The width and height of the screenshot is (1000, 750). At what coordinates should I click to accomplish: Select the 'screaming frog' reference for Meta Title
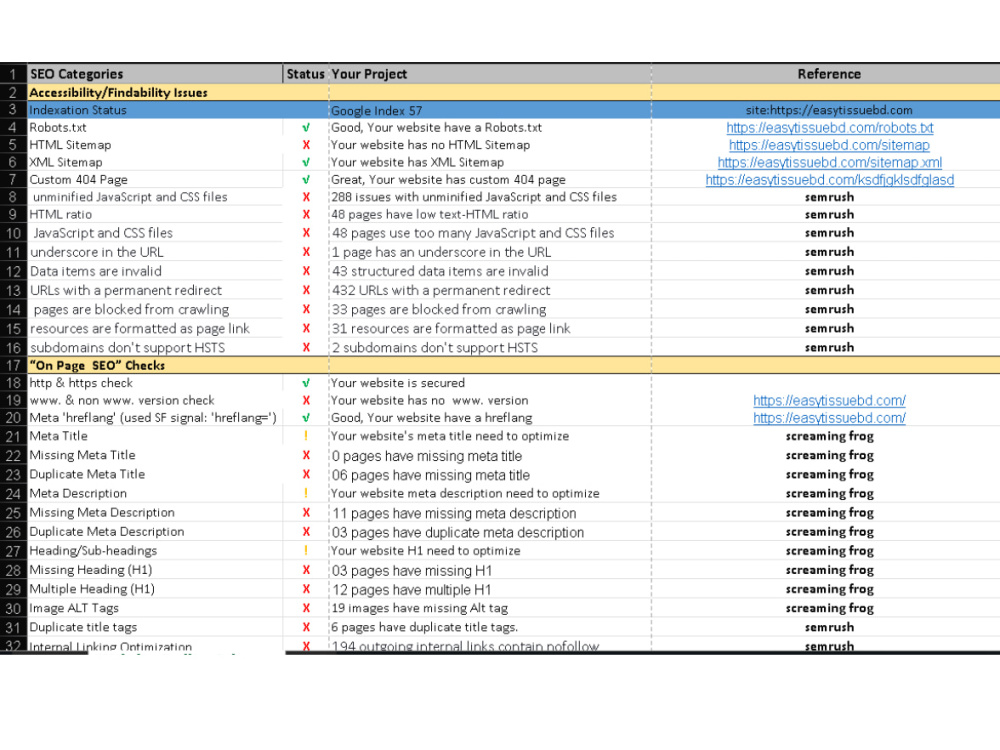point(829,436)
